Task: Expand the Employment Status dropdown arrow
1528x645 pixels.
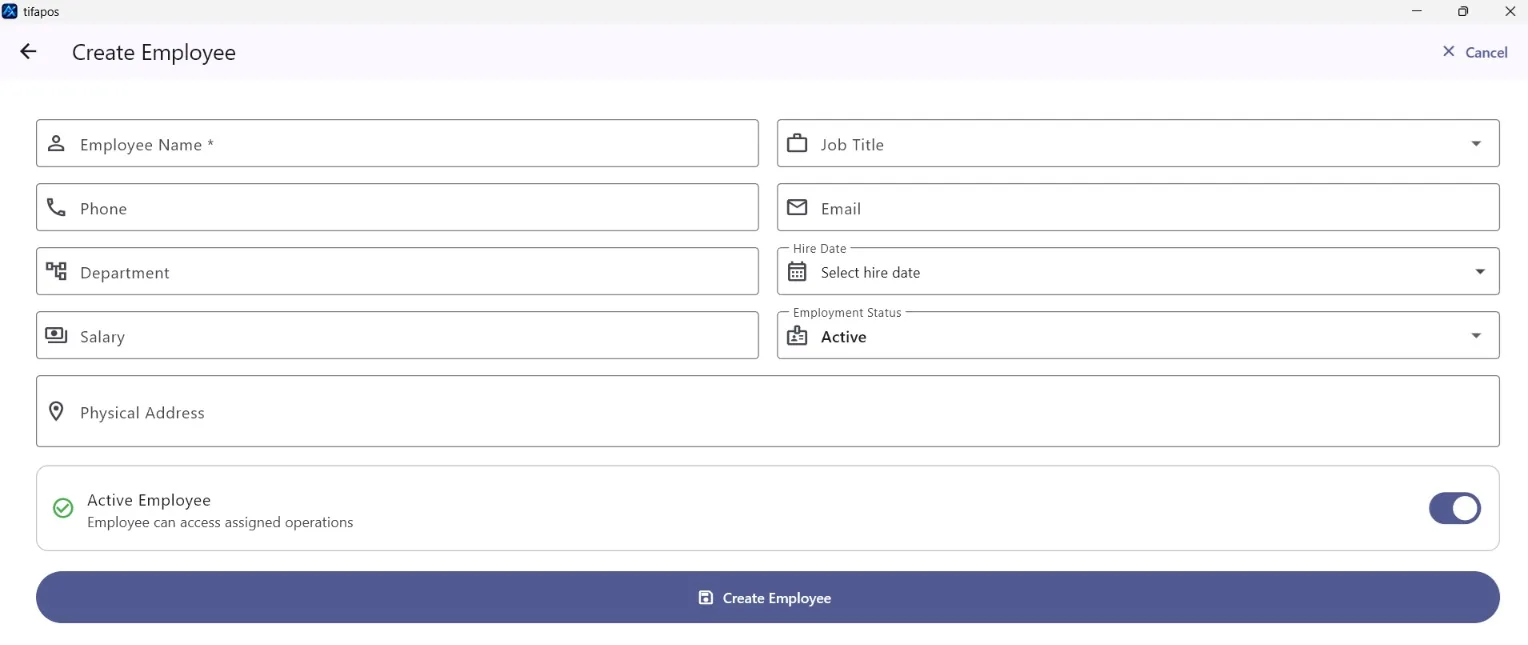Action: (1476, 336)
